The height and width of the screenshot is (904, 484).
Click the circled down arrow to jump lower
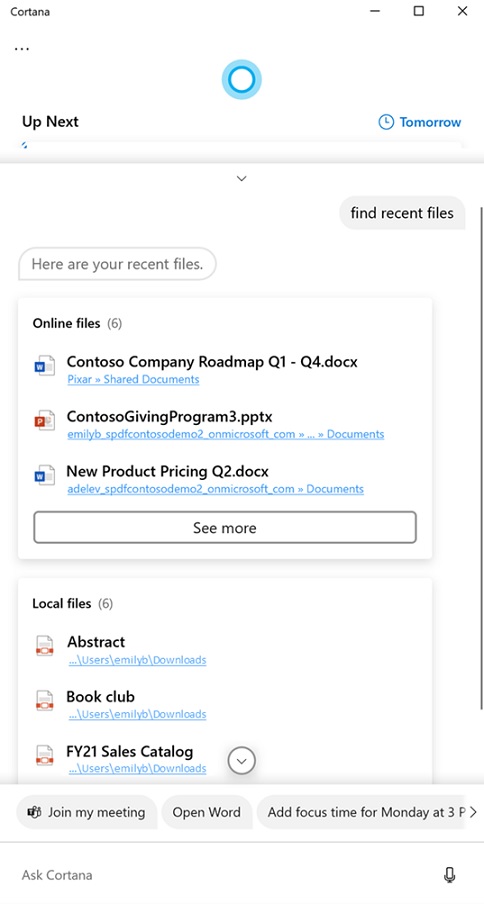coord(242,761)
